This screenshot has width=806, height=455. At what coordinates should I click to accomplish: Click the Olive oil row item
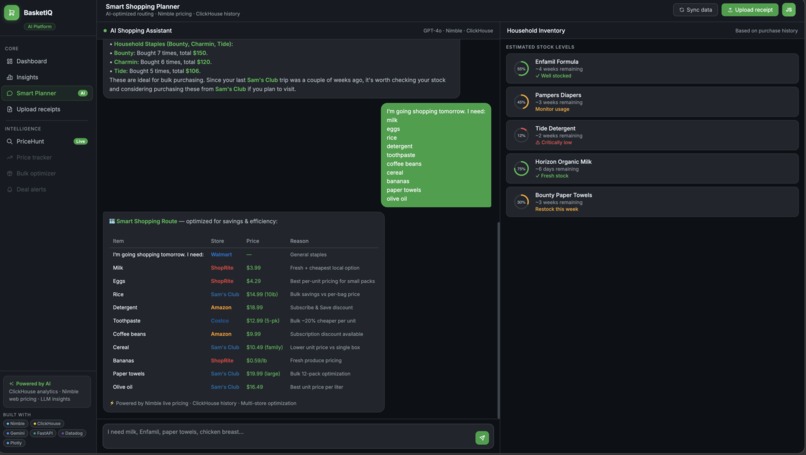[x=122, y=387]
